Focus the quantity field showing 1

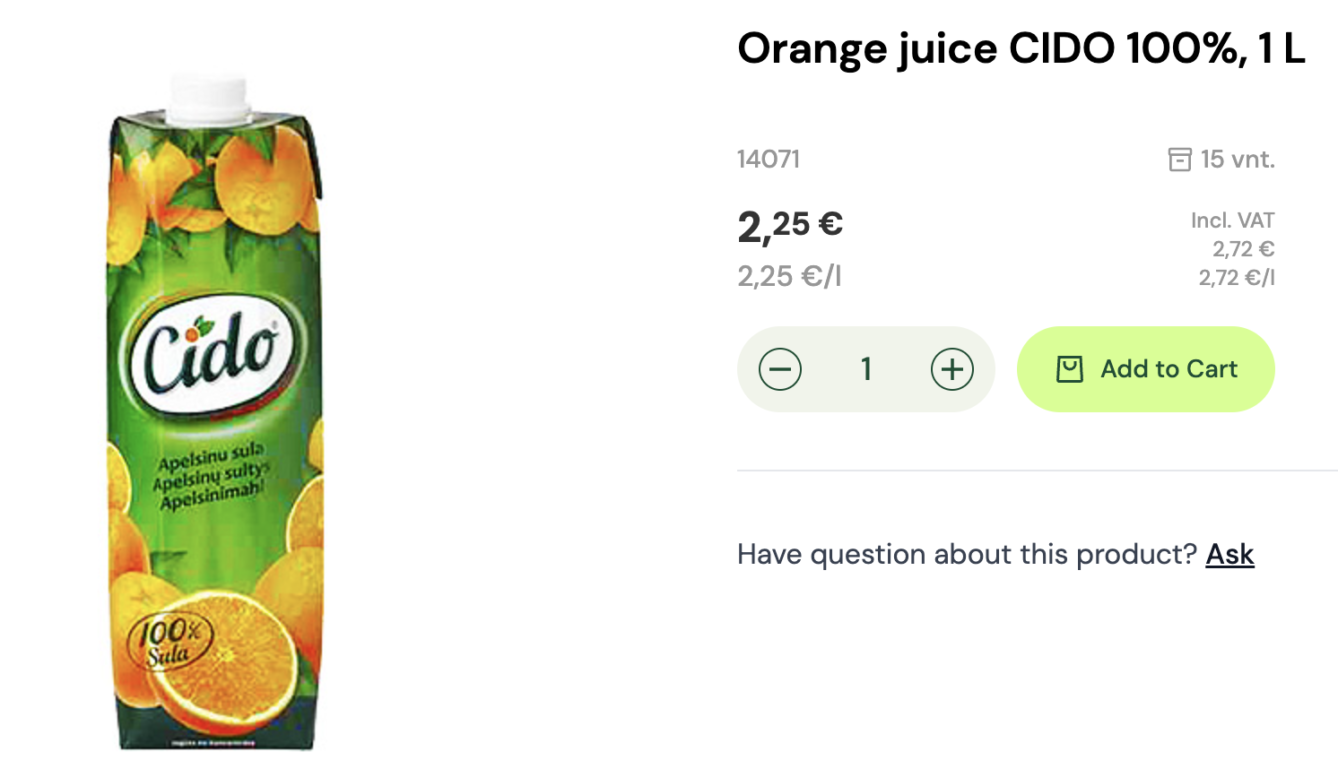pyautogui.click(x=866, y=369)
